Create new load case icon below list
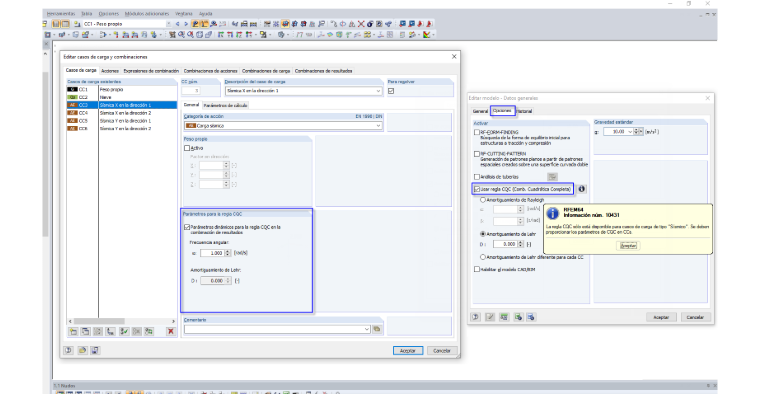Viewport: 760px width, 394px height. [73, 331]
